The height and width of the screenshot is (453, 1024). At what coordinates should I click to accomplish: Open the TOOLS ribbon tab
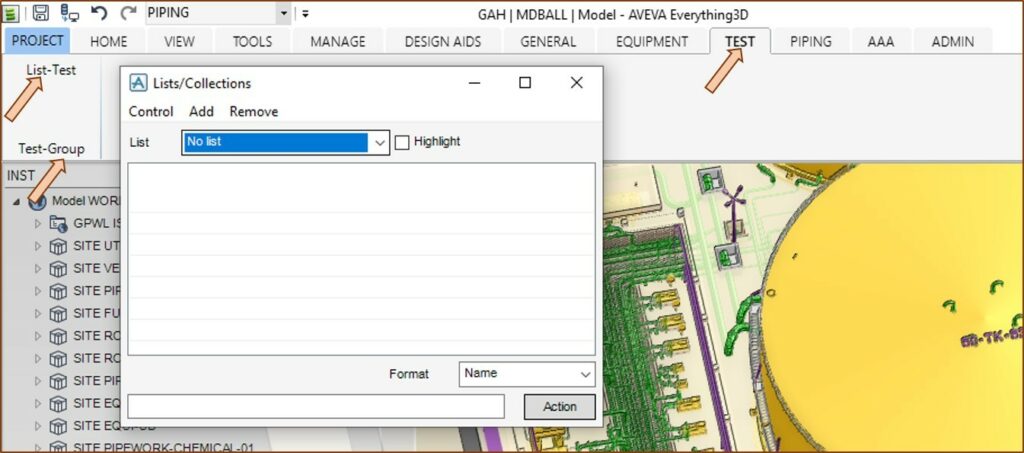click(252, 42)
